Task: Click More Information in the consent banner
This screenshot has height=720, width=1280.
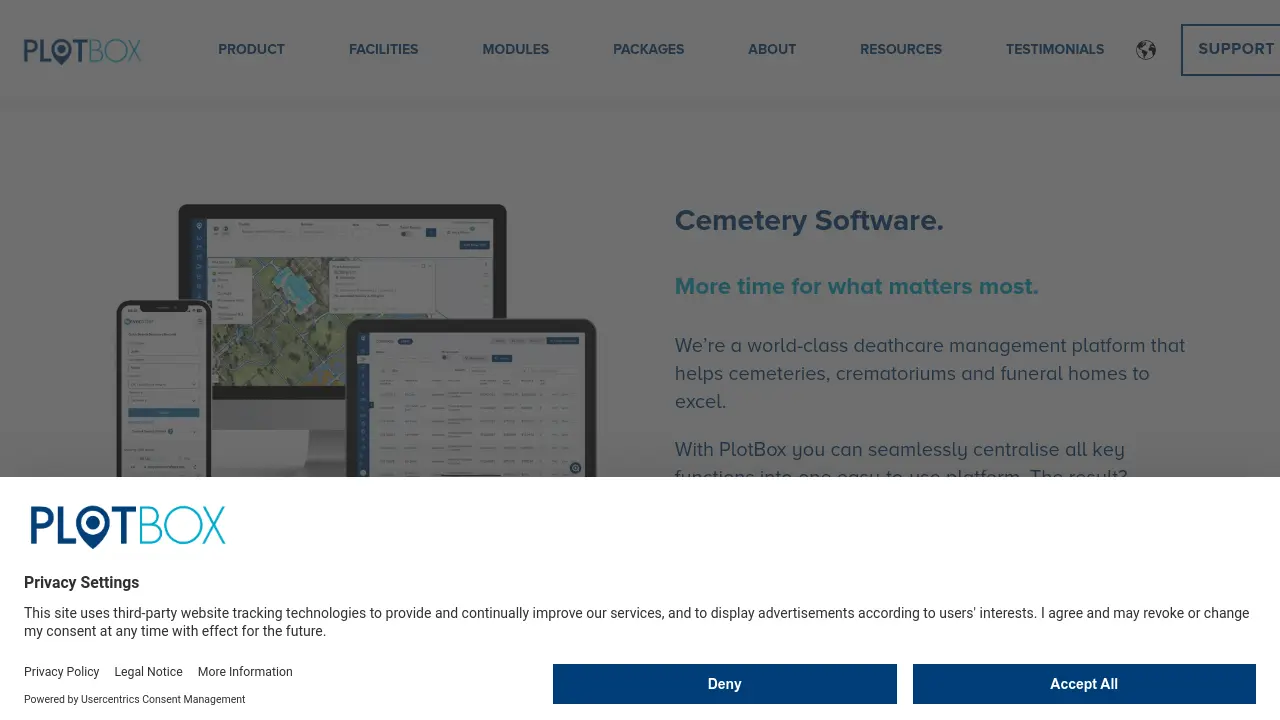Action: [245, 671]
